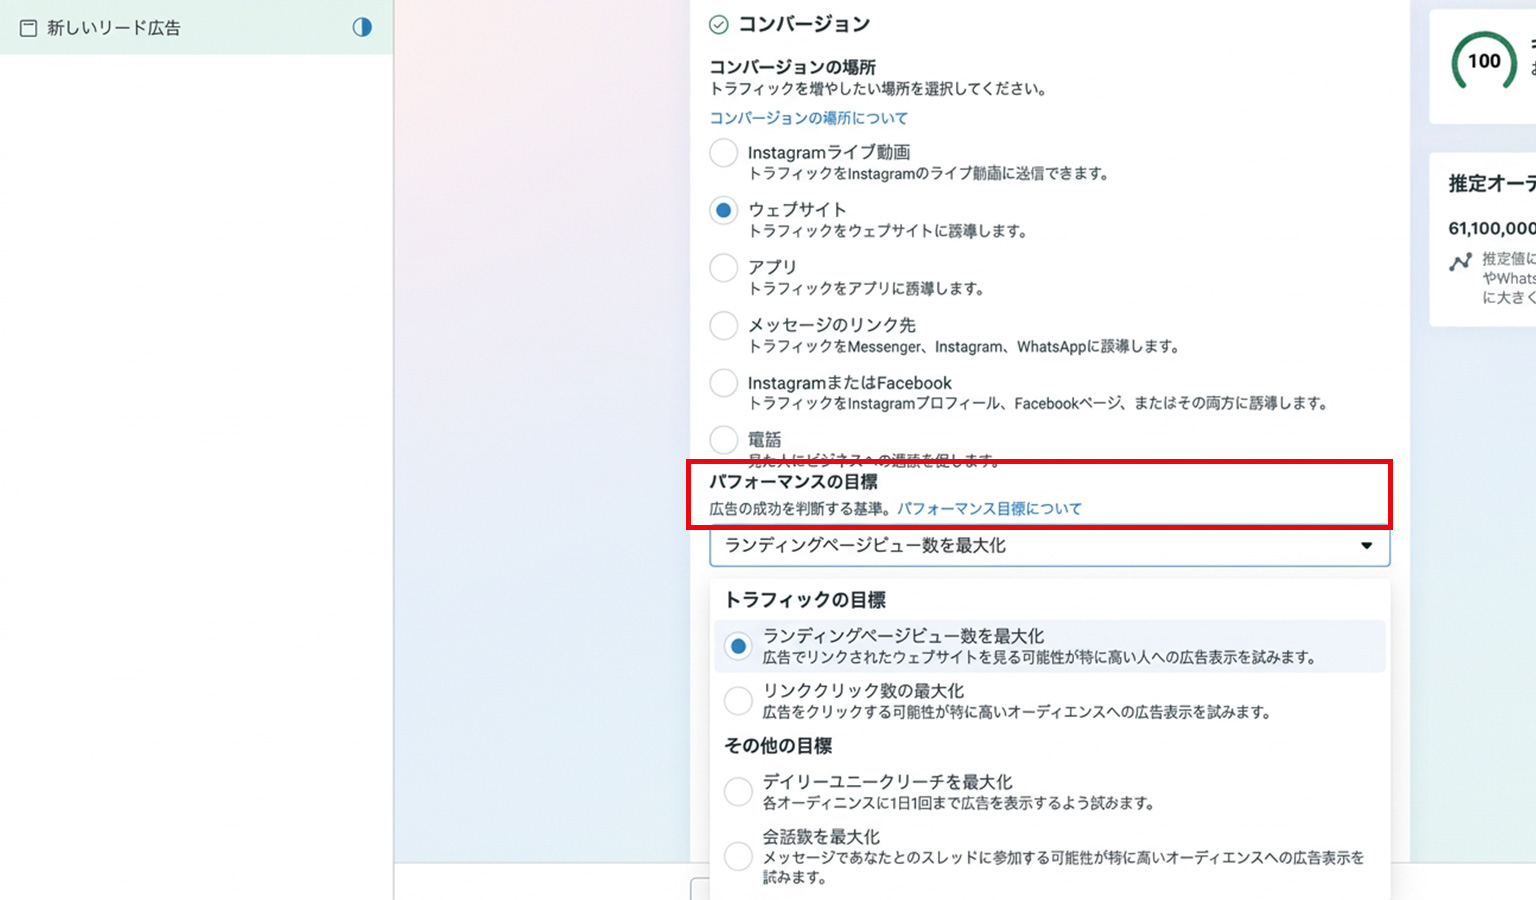
Task: Open the パフォーマンス目標について link
Action: (x=989, y=509)
